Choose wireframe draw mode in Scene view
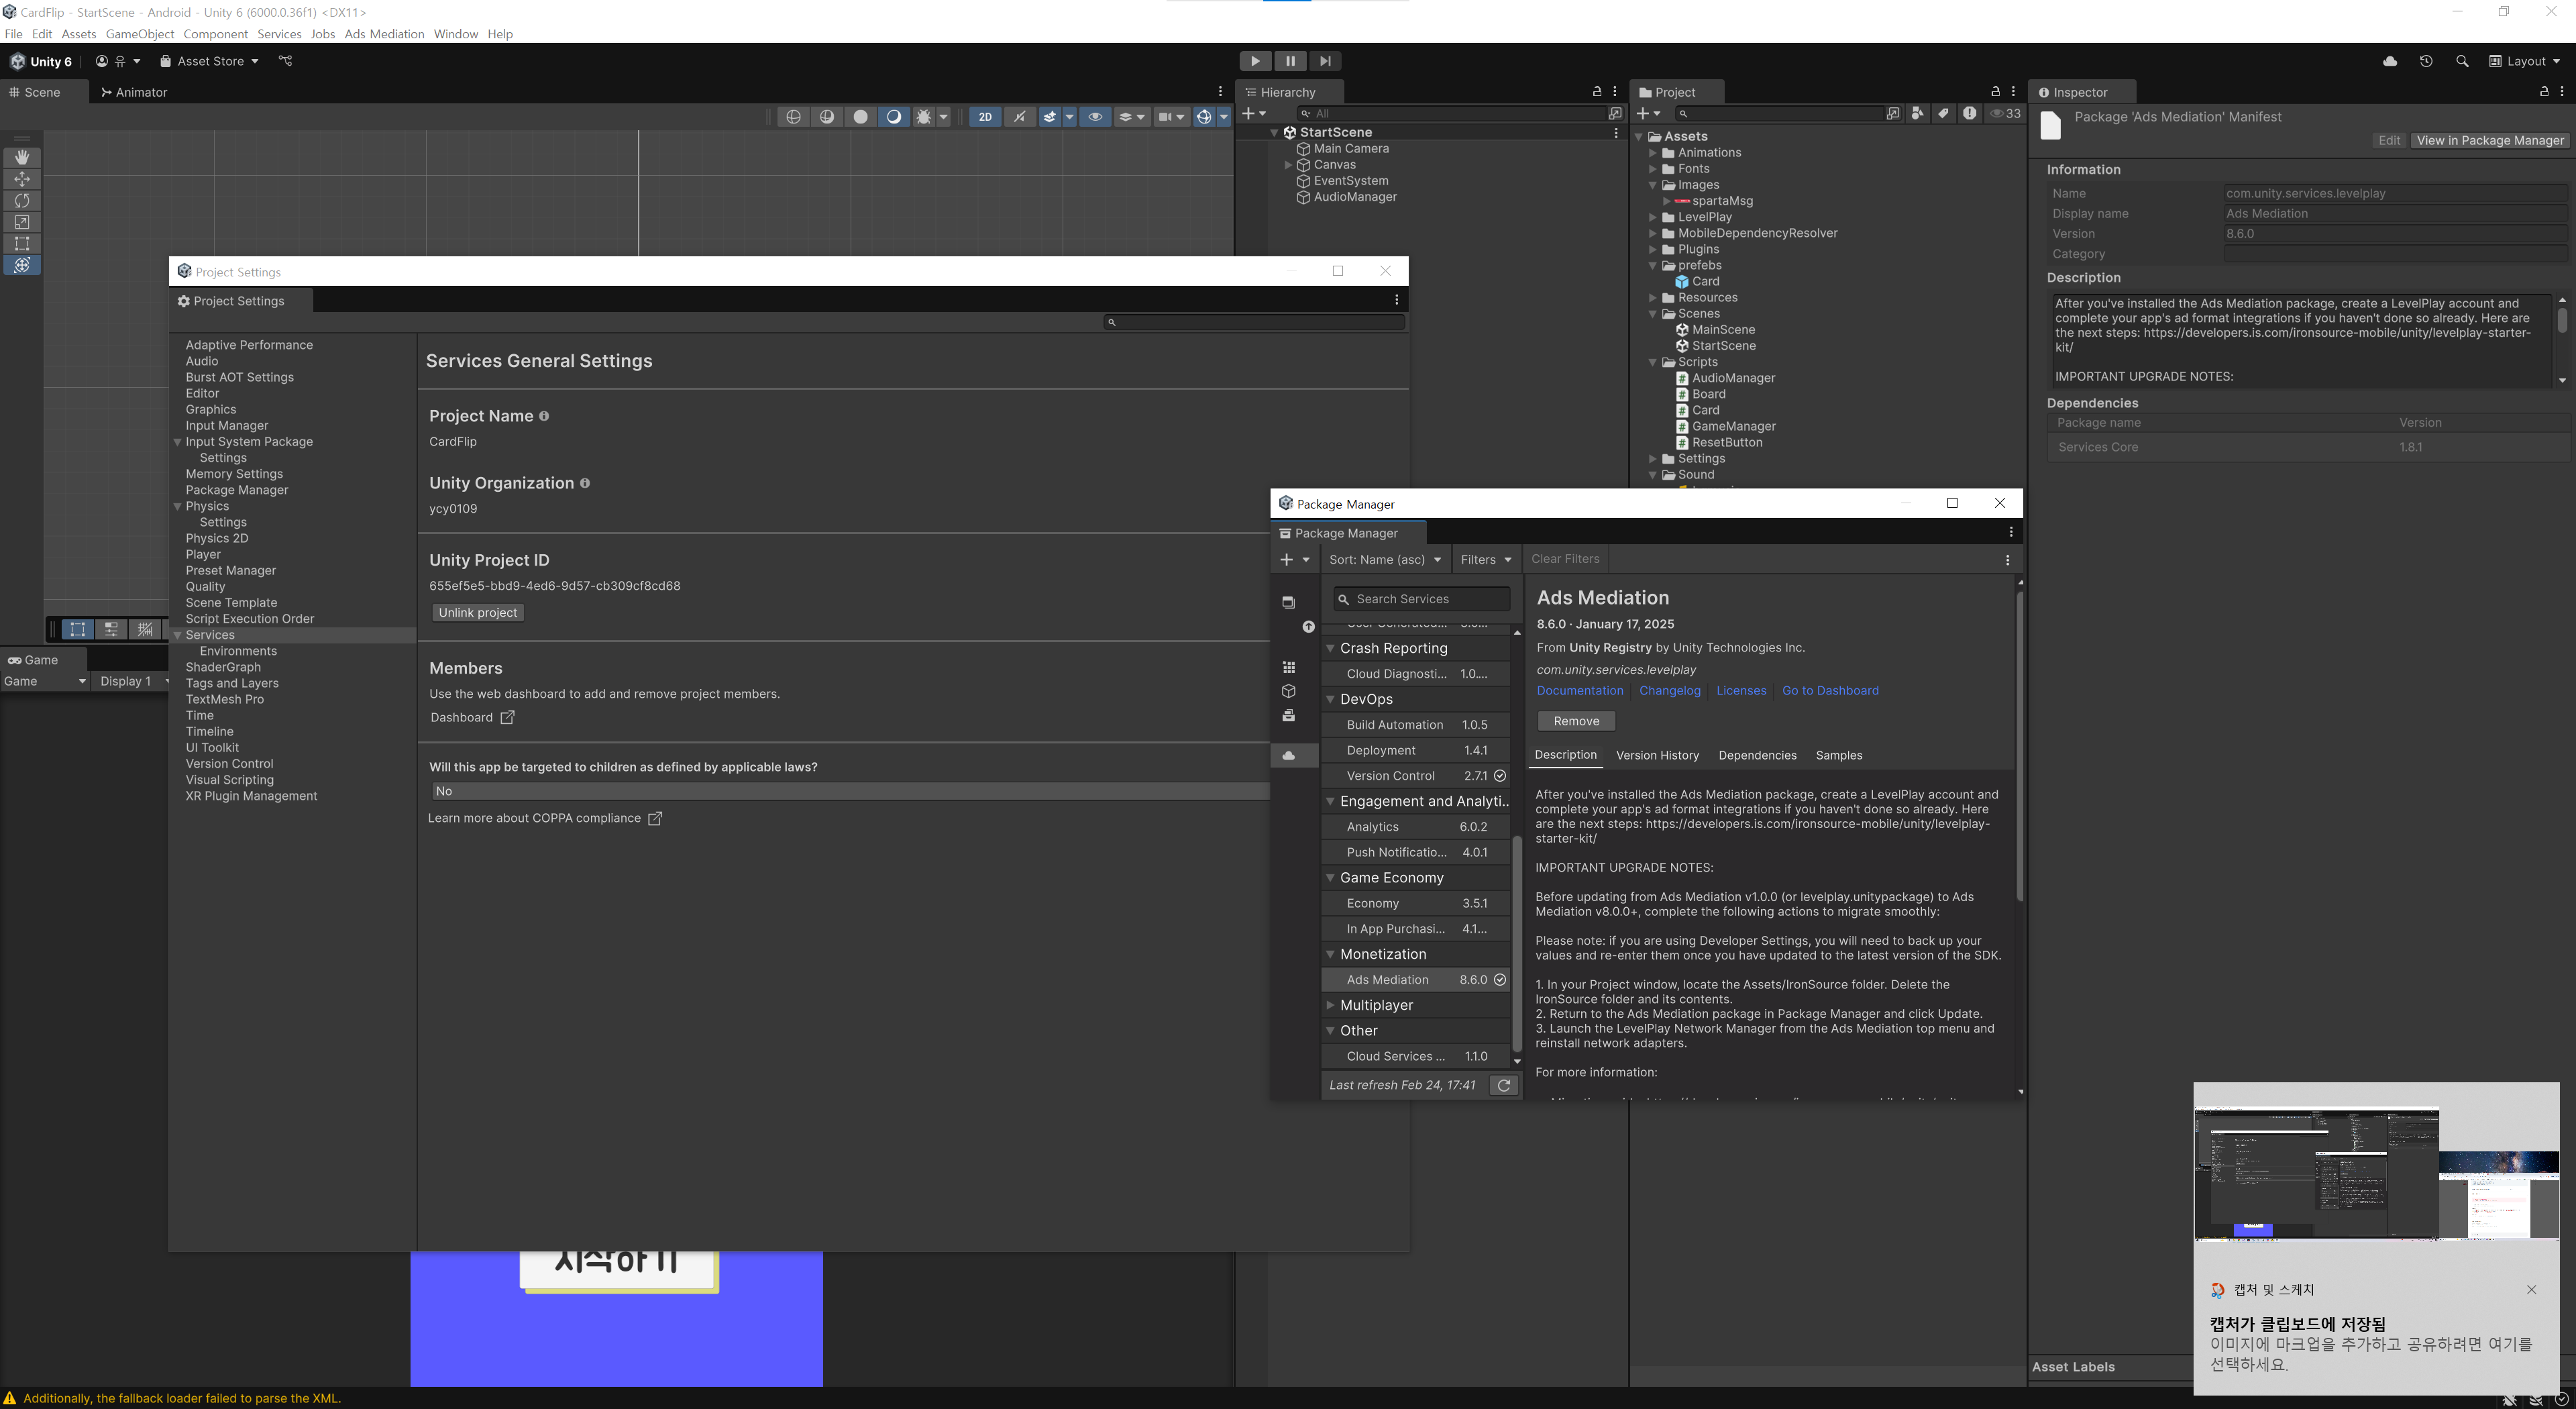Viewport: 2576px width, 1409px height. [794, 117]
